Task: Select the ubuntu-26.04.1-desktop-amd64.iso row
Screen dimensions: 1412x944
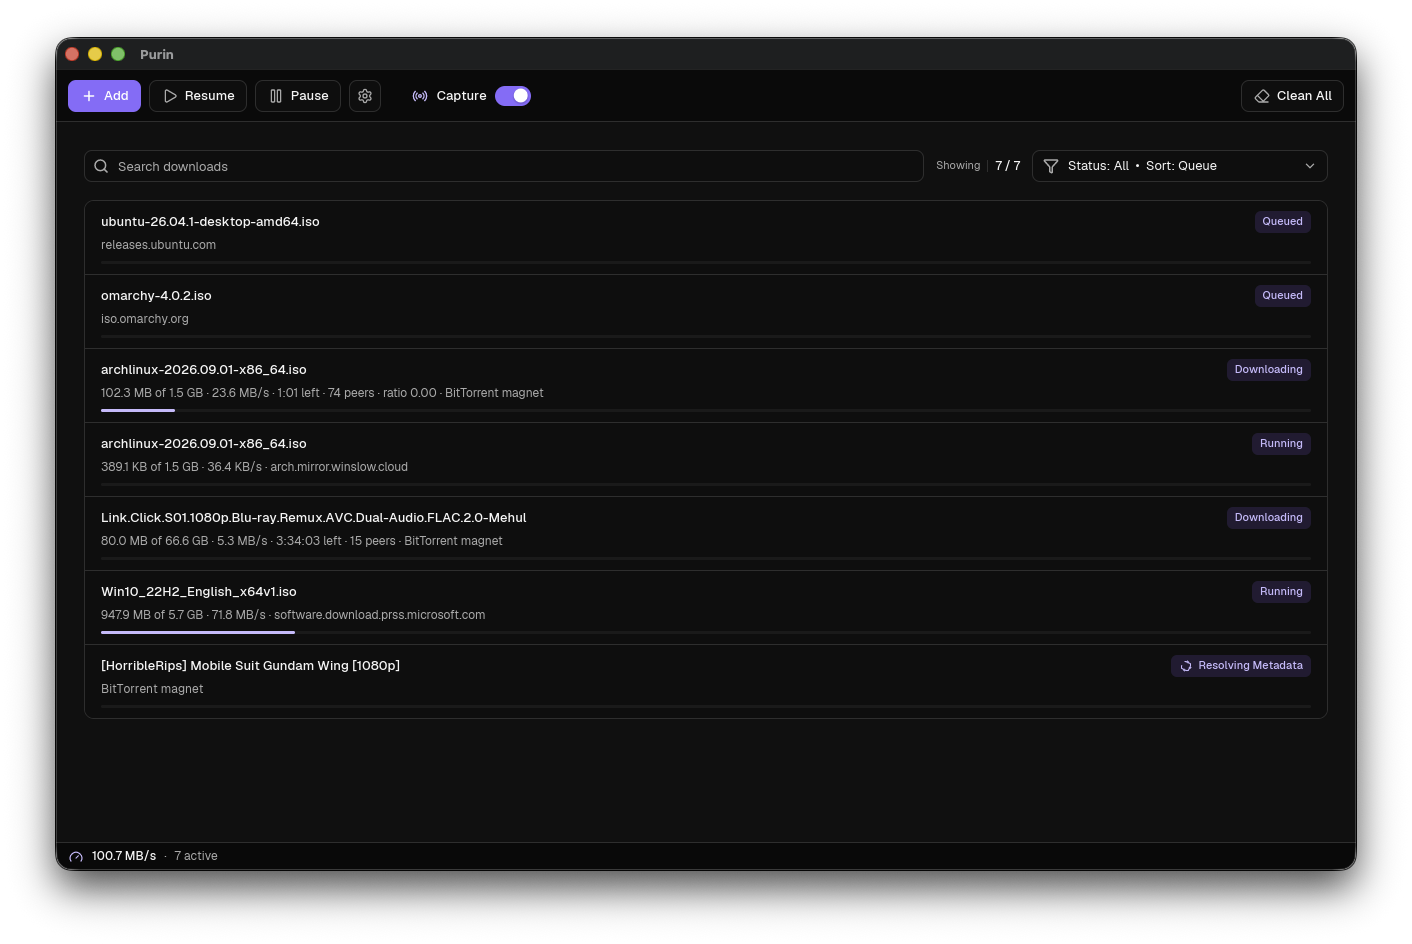Action: point(706,238)
